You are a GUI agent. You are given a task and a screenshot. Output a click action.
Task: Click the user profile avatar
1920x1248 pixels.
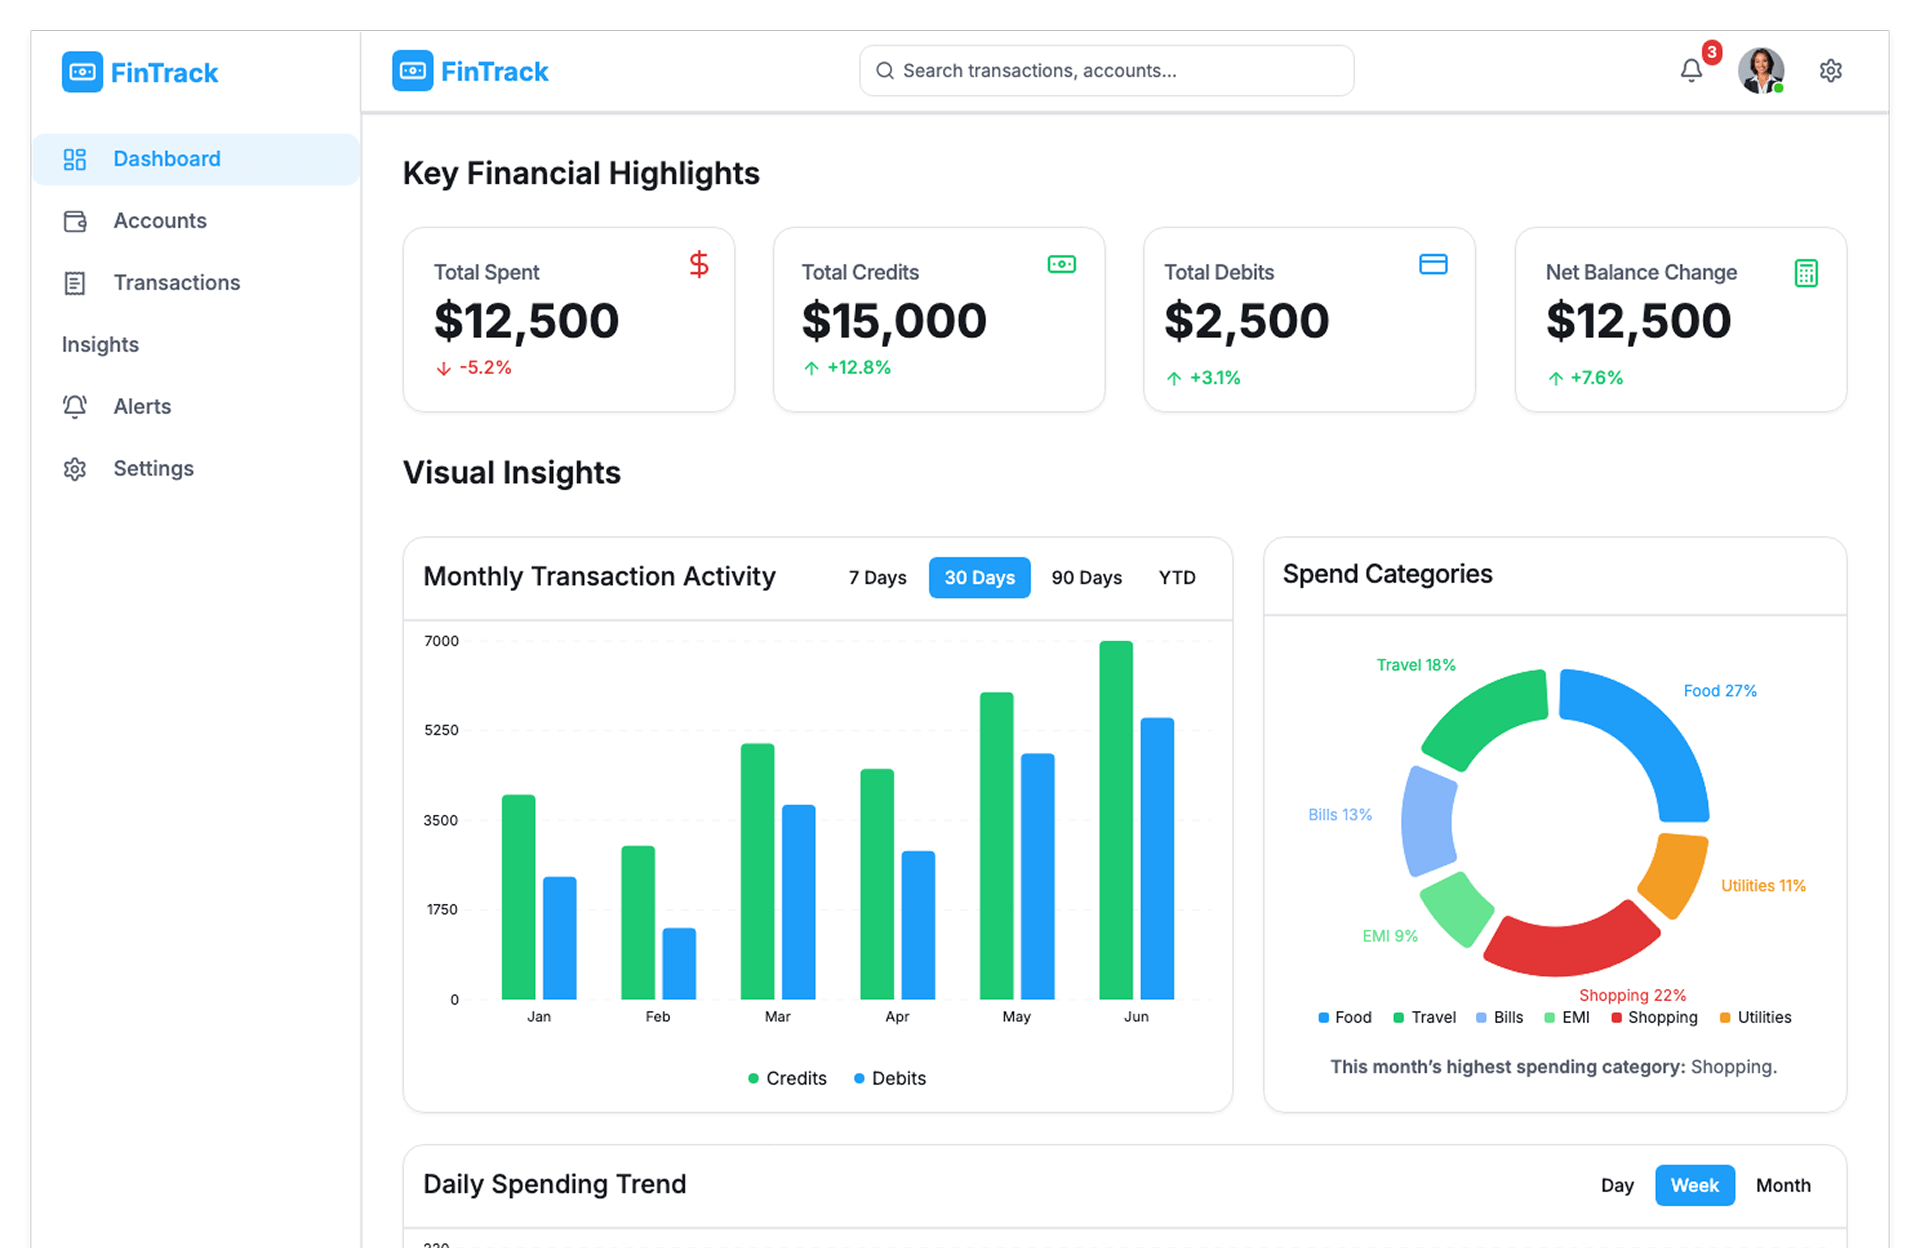1760,70
